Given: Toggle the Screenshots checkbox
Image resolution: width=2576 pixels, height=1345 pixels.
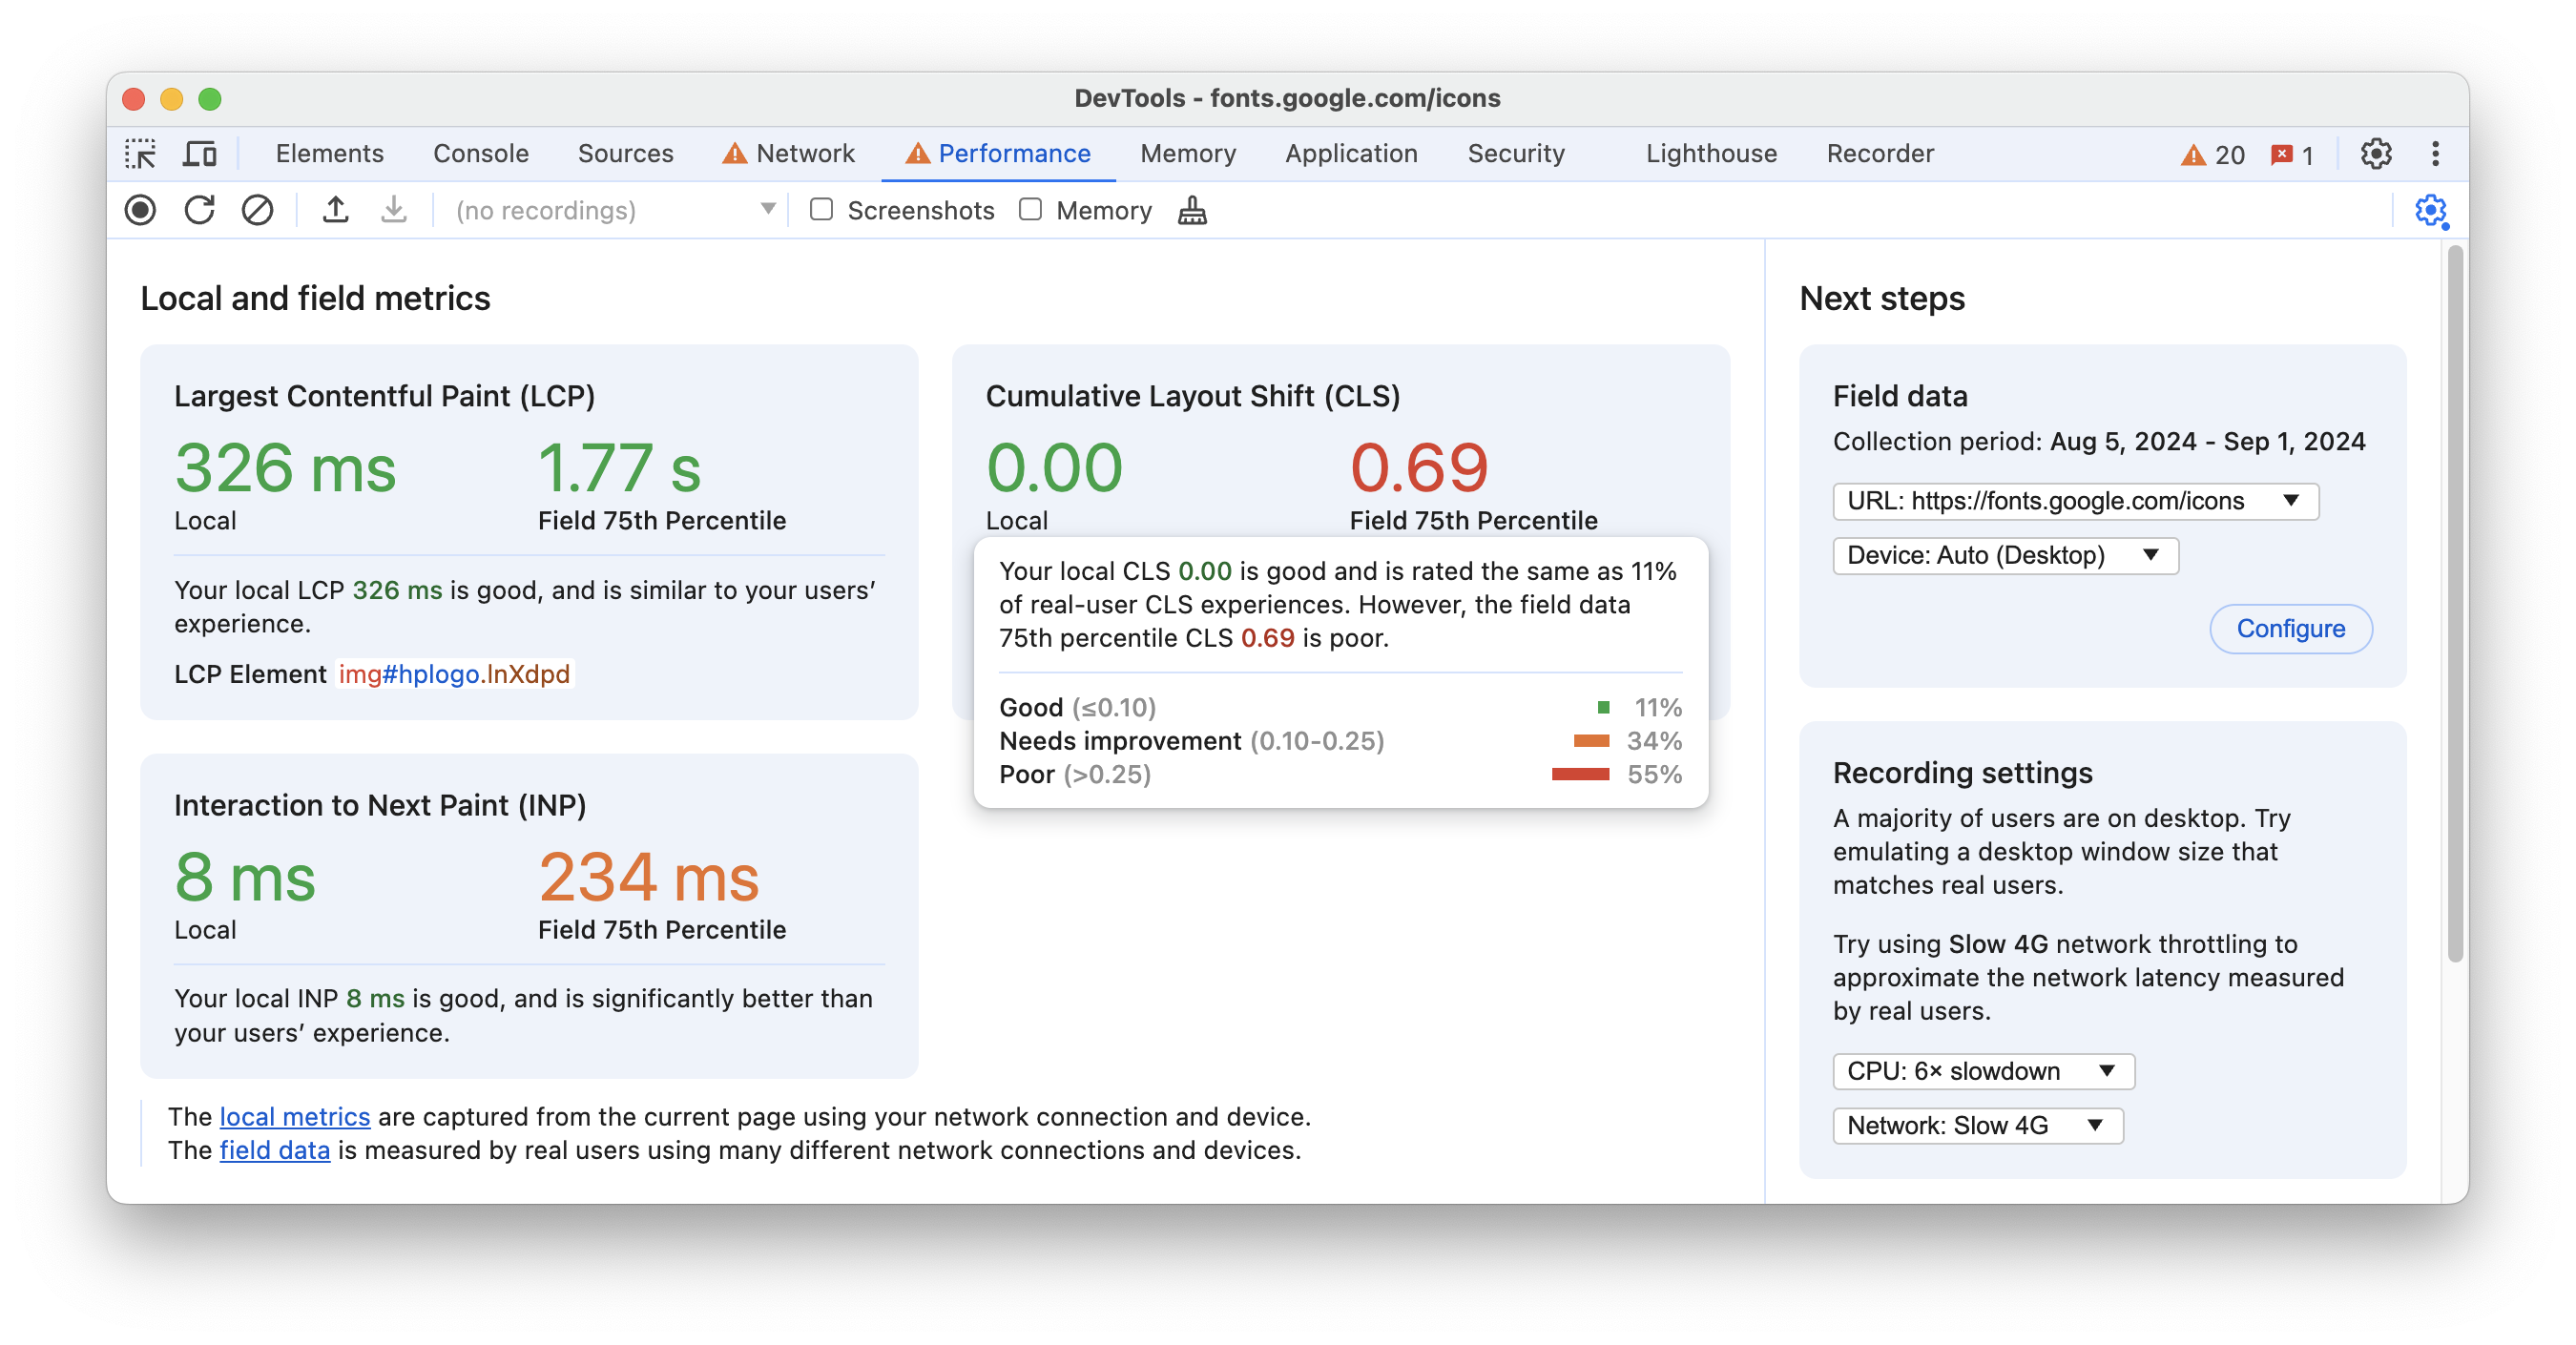Looking at the screenshot, I should 821,210.
